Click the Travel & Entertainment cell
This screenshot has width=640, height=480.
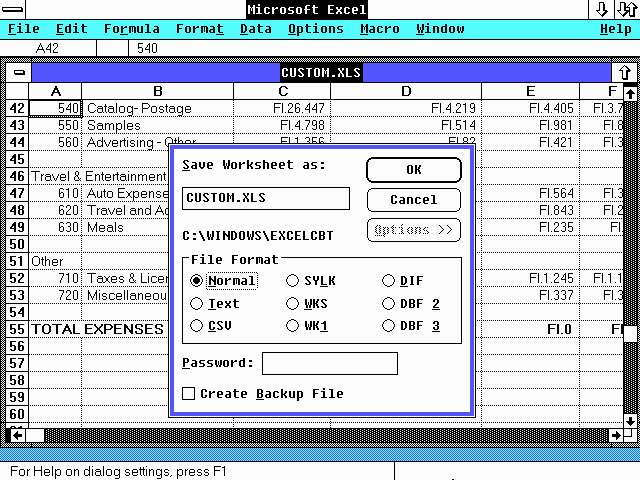(x=99, y=176)
